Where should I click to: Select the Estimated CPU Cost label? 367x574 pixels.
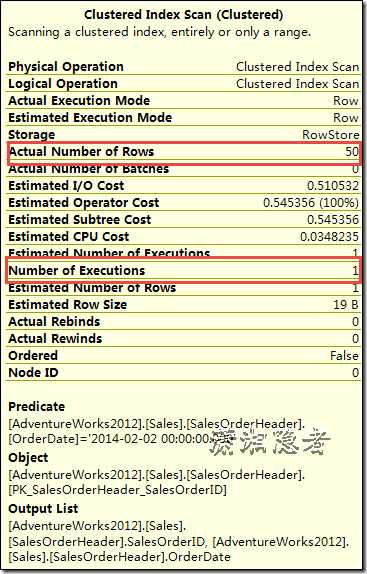click(69, 236)
